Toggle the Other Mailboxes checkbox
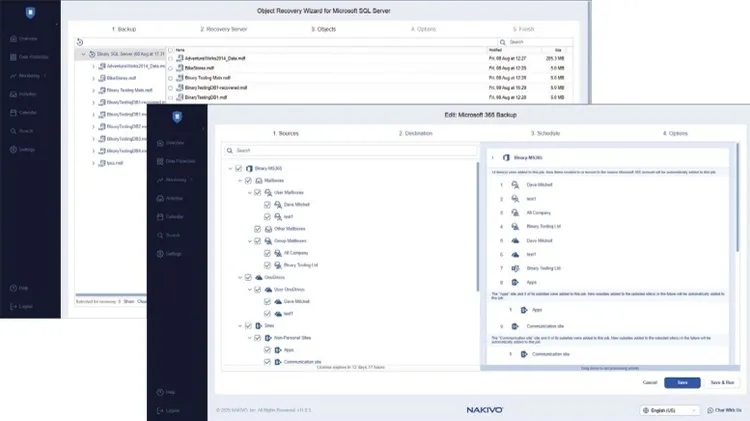This screenshot has height=421, width=750. pos(256,229)
